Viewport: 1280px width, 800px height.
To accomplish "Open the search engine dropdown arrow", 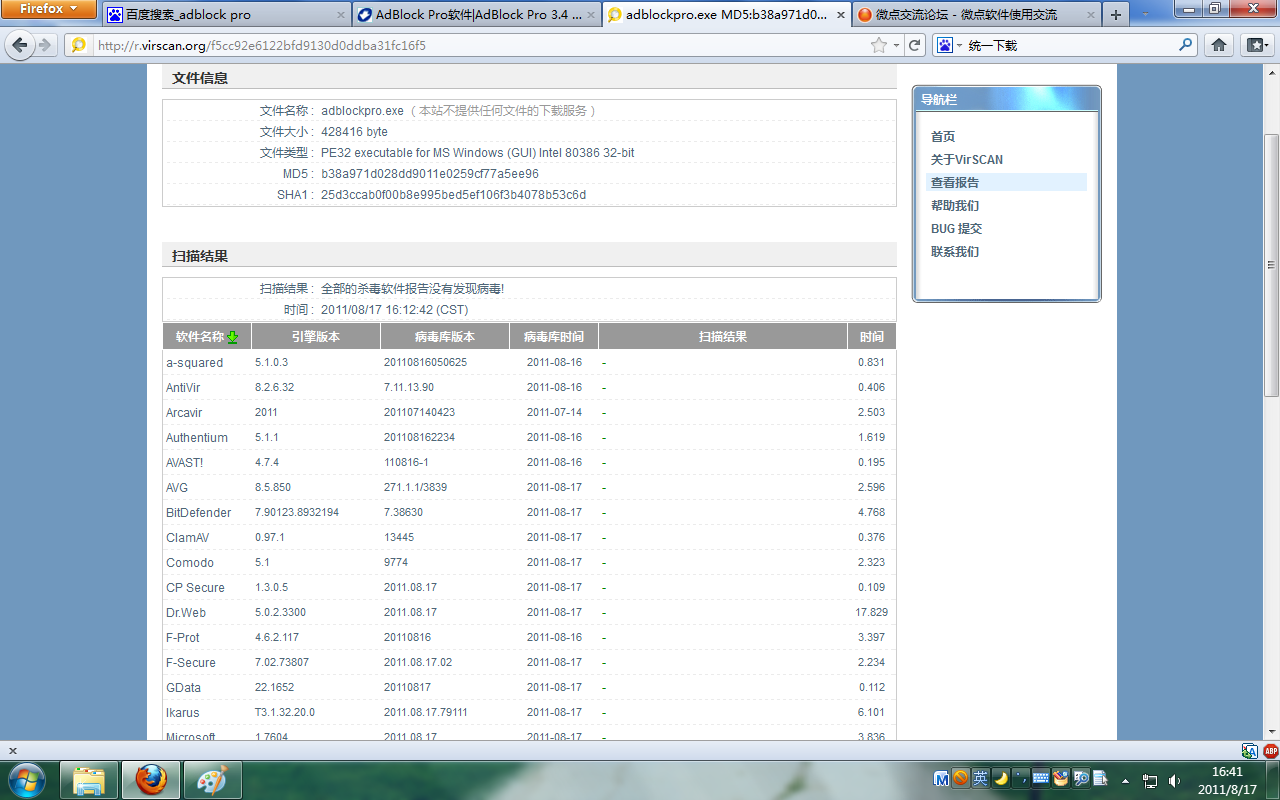I will click(959, 46).
